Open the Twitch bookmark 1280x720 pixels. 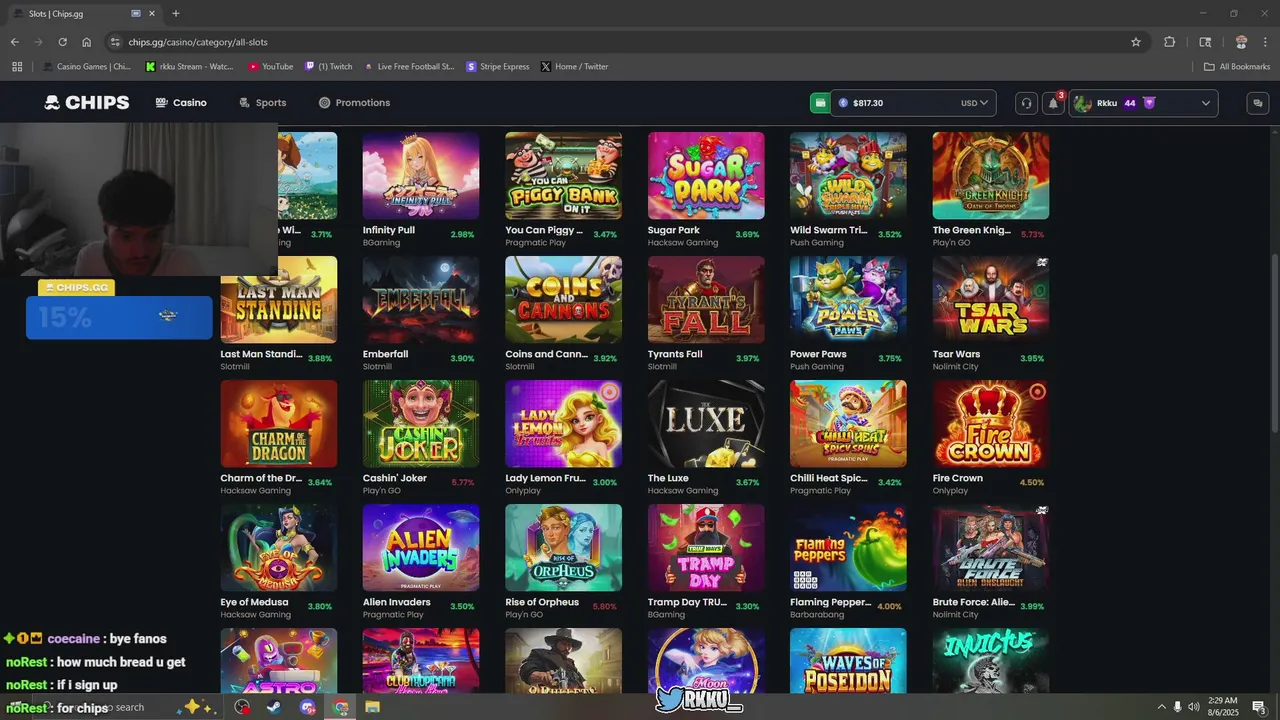pyautogui.click(x=329, y=67)
